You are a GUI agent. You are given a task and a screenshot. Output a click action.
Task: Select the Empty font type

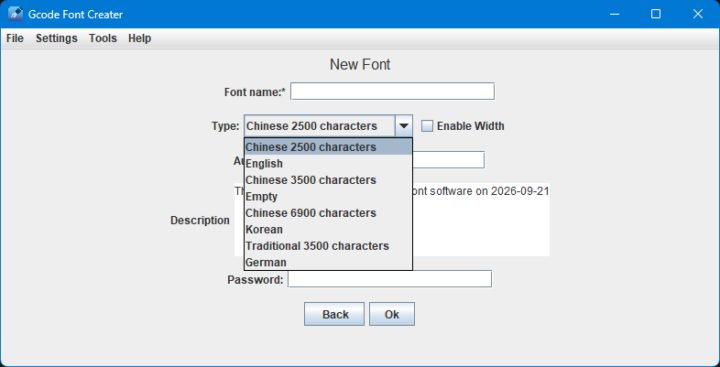328,197
